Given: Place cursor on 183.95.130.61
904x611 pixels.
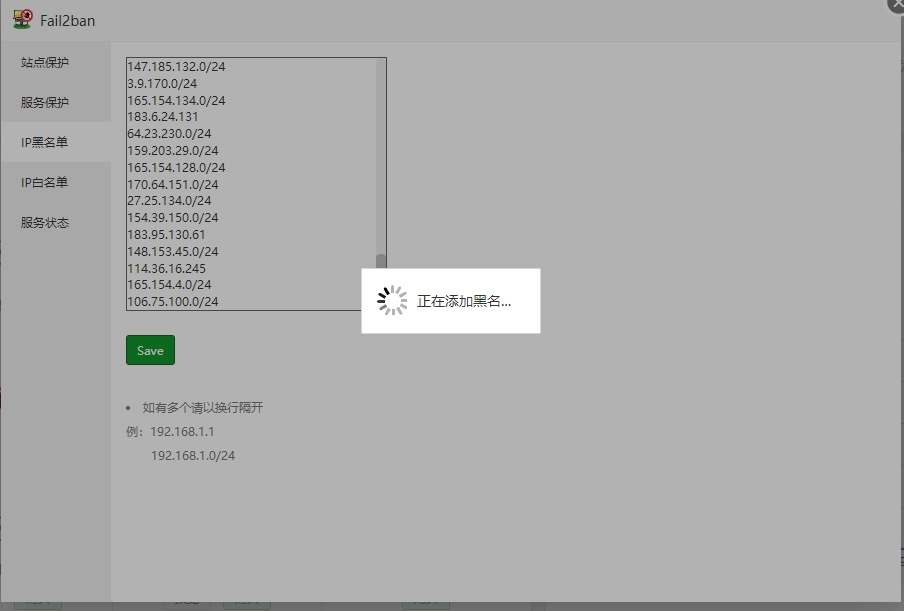Looking at the screenshot, I should (x=166, y=235).
